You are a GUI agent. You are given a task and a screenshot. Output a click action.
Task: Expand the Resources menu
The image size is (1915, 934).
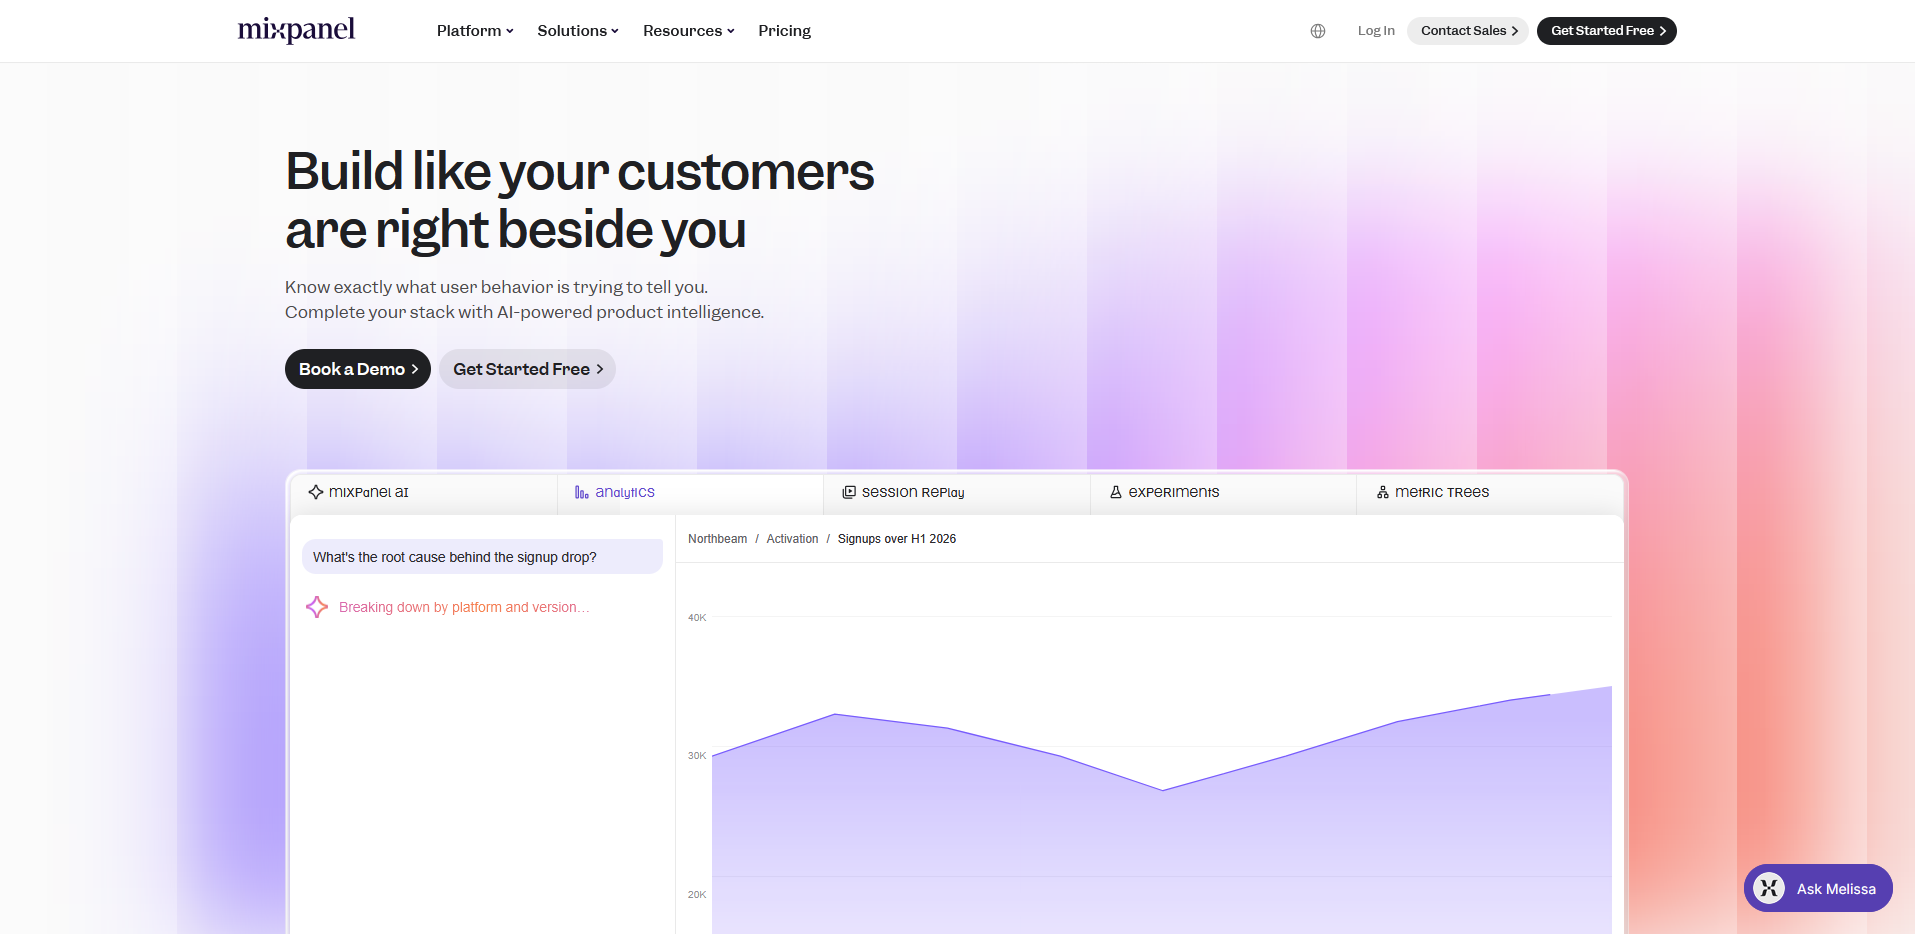click(x=689, y=31)
